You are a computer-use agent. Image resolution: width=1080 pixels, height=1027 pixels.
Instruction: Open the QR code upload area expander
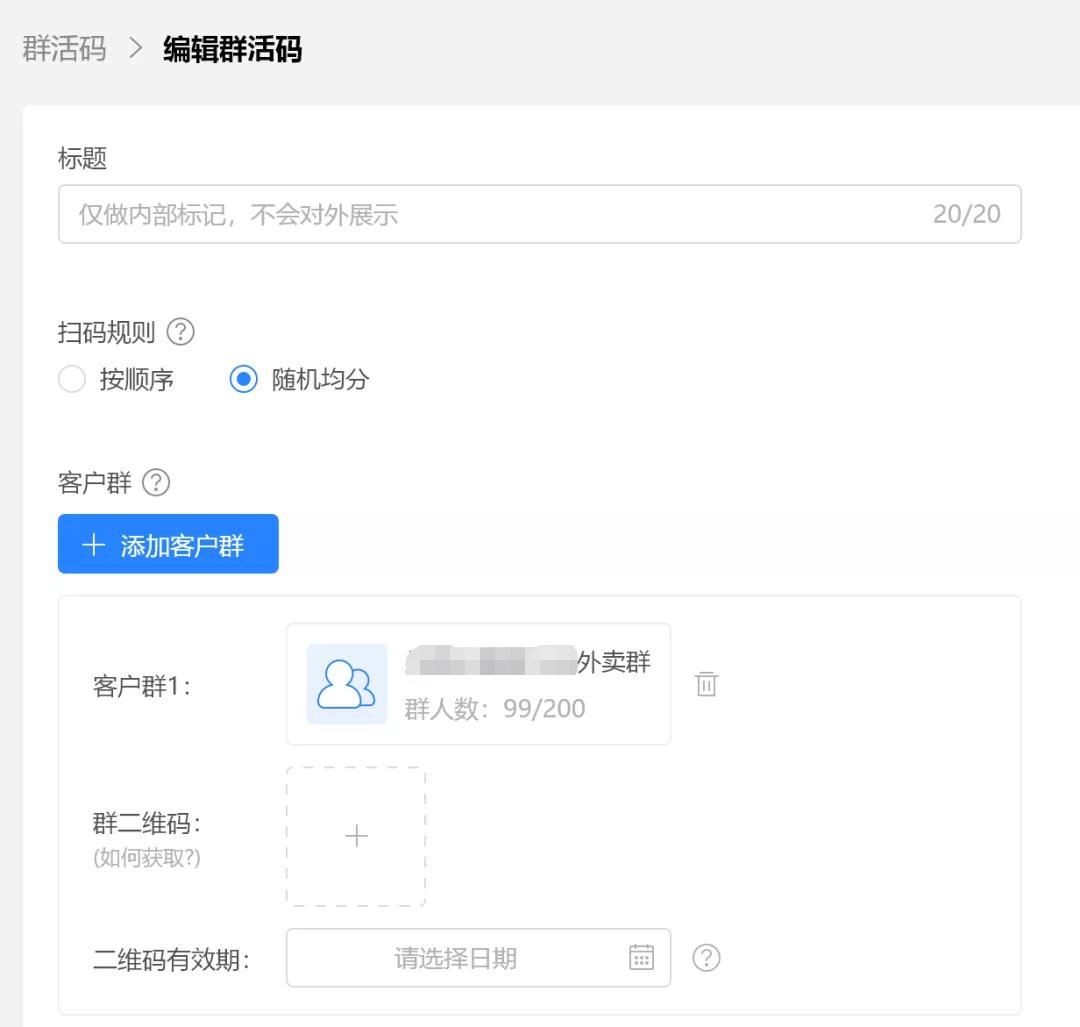point(356,836)
